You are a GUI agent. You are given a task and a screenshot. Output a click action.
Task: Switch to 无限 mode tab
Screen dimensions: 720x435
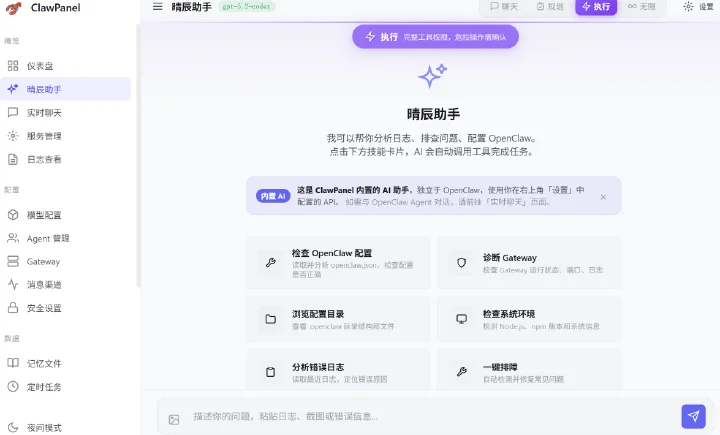coord(642,6)
